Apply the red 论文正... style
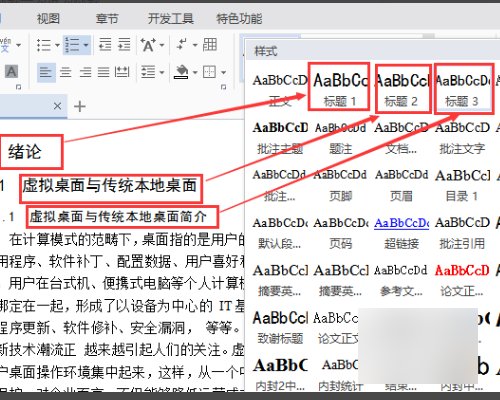 [463, 281]
